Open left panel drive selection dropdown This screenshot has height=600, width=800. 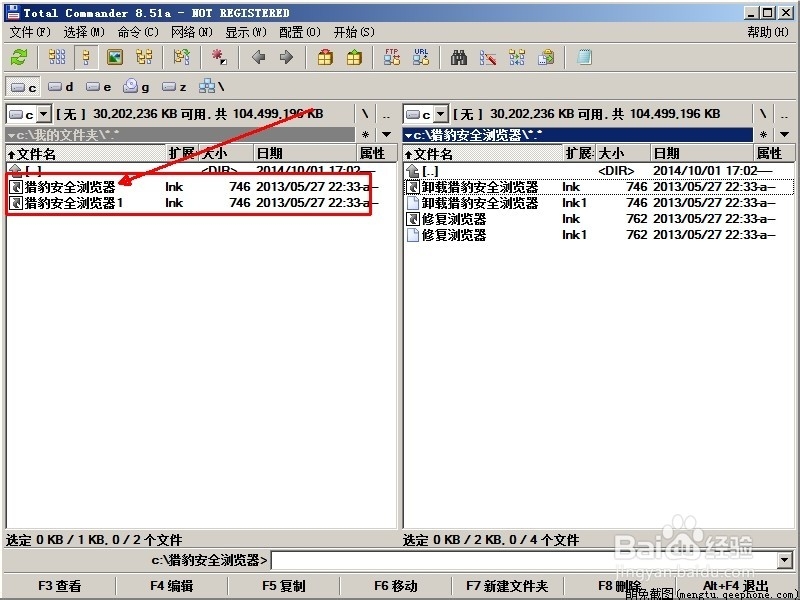tap(44, 114)
